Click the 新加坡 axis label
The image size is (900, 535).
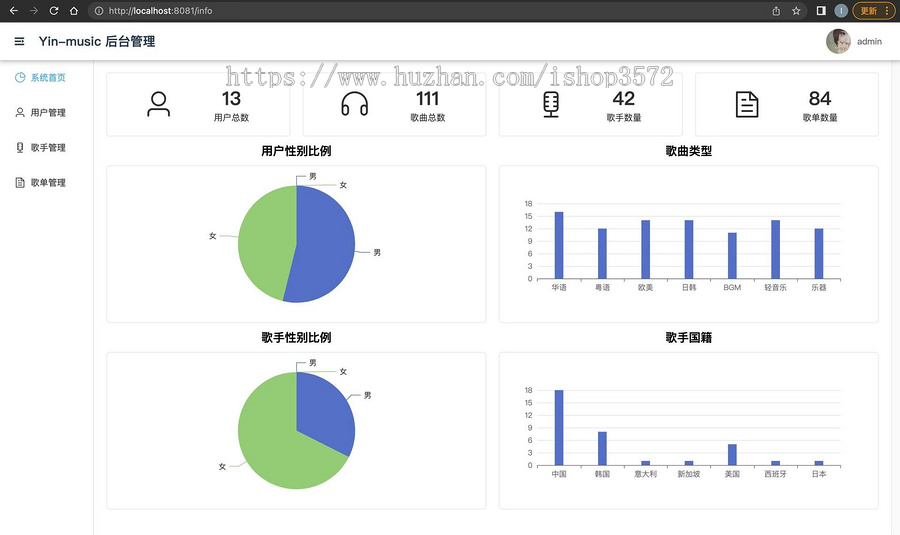(x=689, y=474)
